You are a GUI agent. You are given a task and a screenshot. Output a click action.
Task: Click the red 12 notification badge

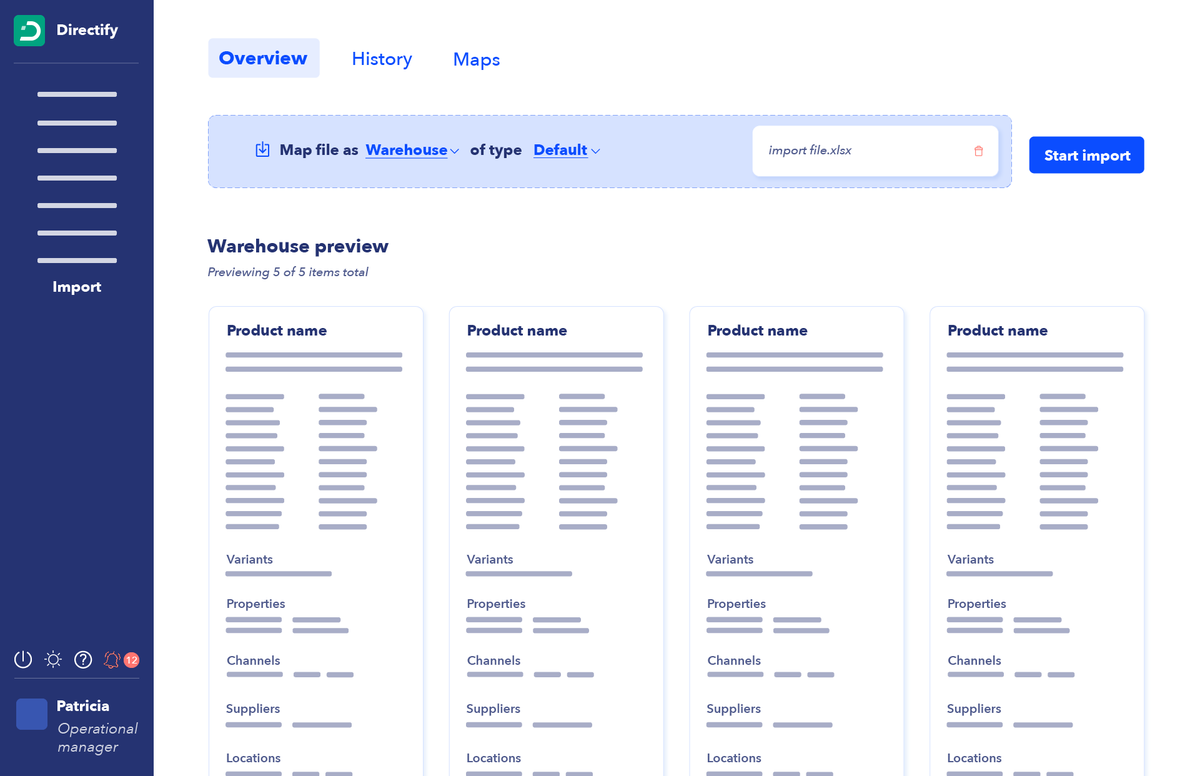tap(131, 660)
